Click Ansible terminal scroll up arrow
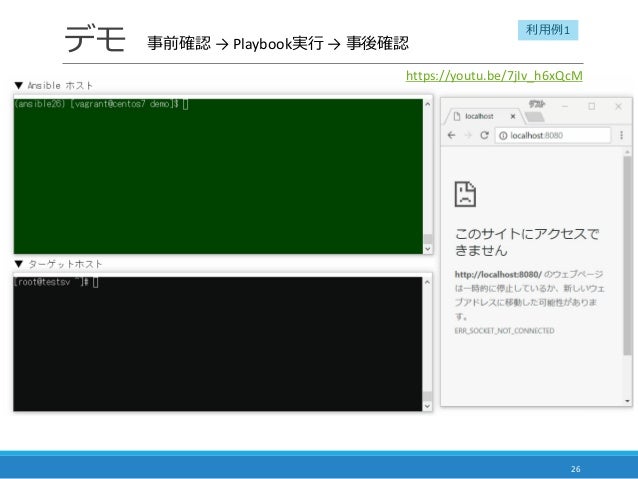This screenshot has width=638, height=479. click(x=428, y=104)
